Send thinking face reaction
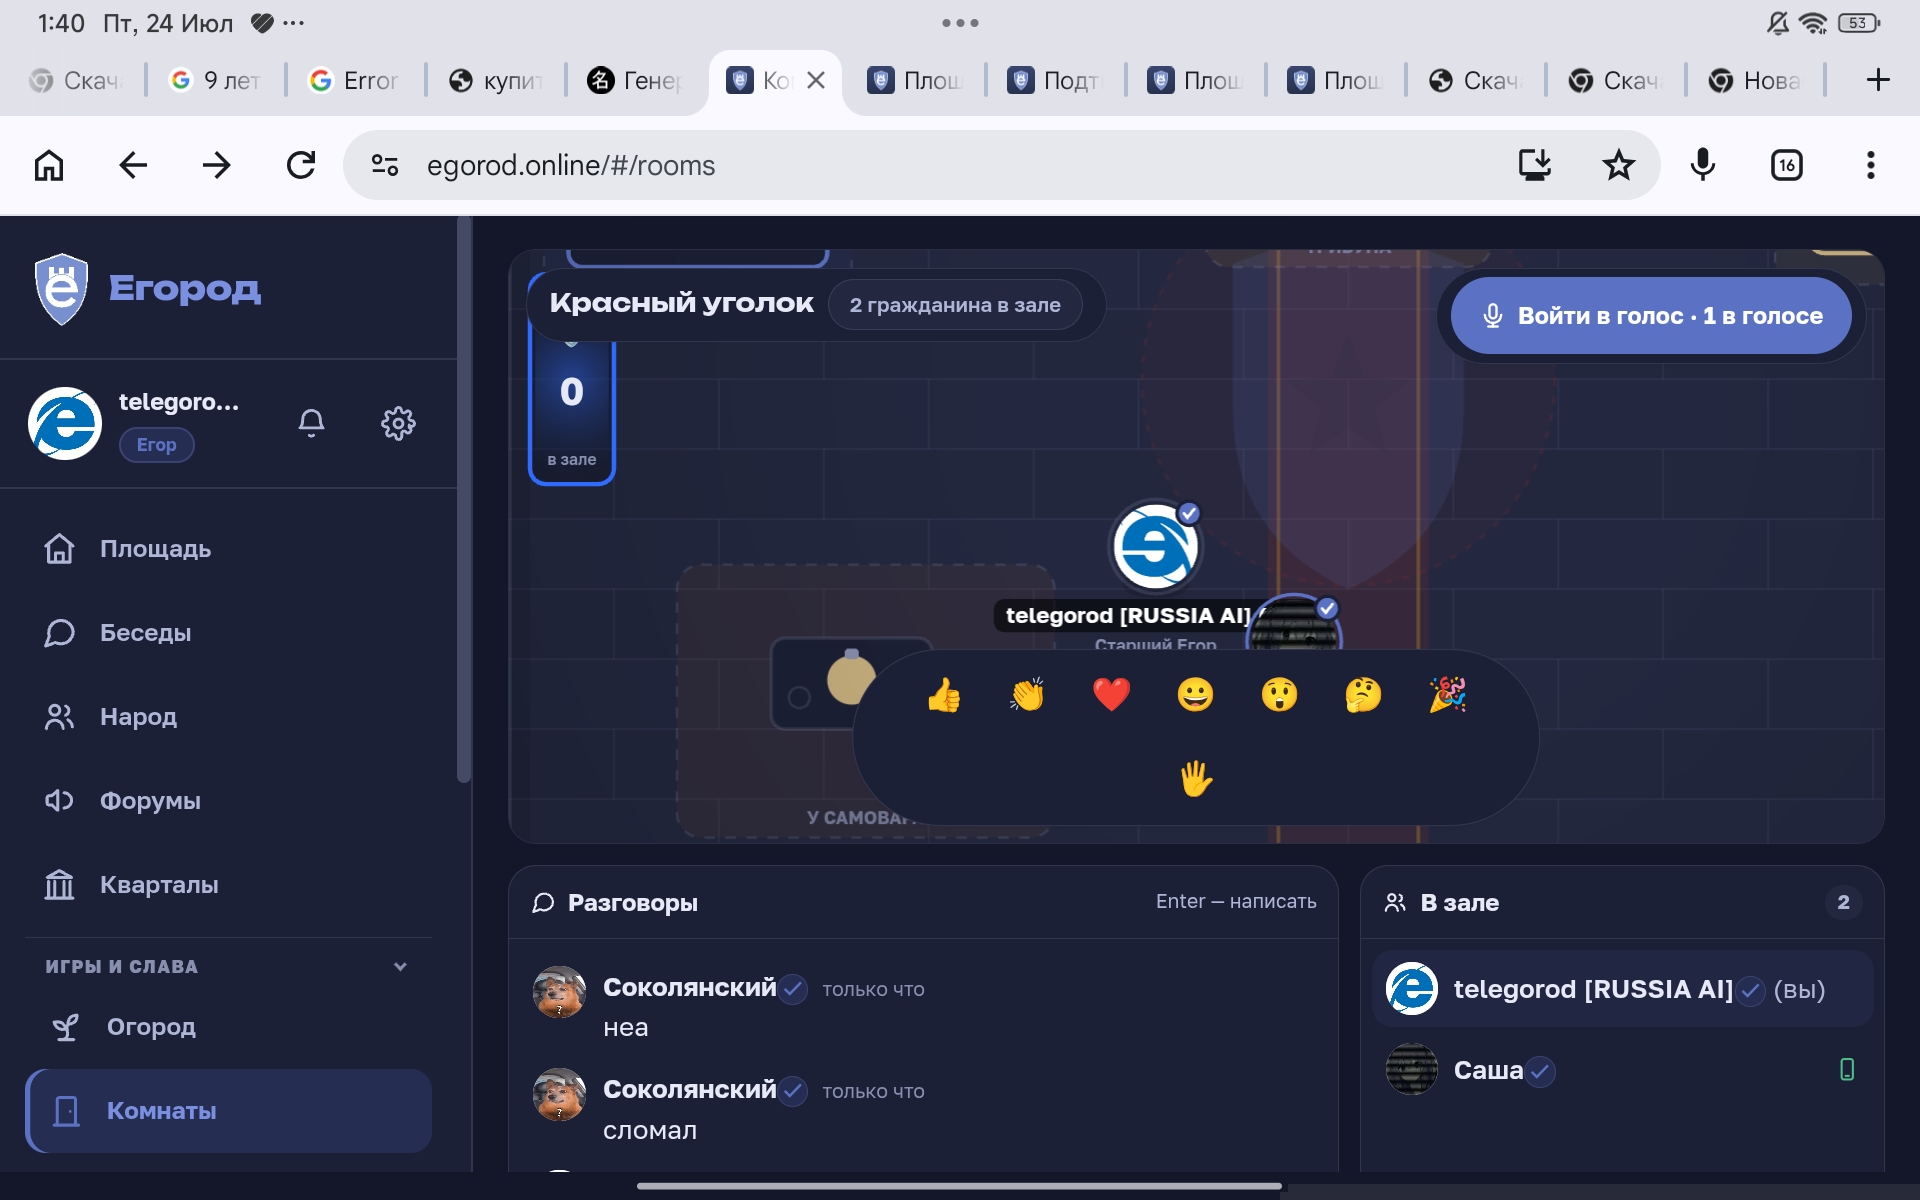The height and width of the screenshot is (1200, 1920). click(x=1363, y=694)
